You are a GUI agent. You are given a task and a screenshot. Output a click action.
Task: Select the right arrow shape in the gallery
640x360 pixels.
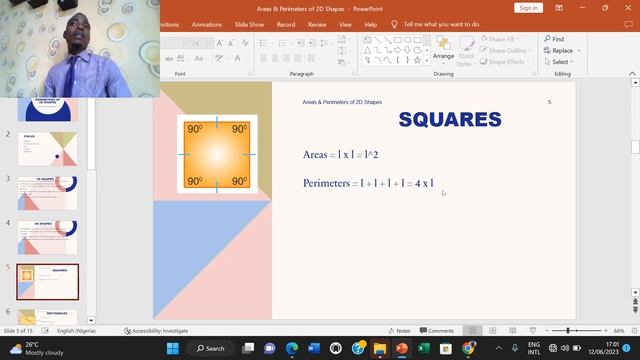coord(397,50)
